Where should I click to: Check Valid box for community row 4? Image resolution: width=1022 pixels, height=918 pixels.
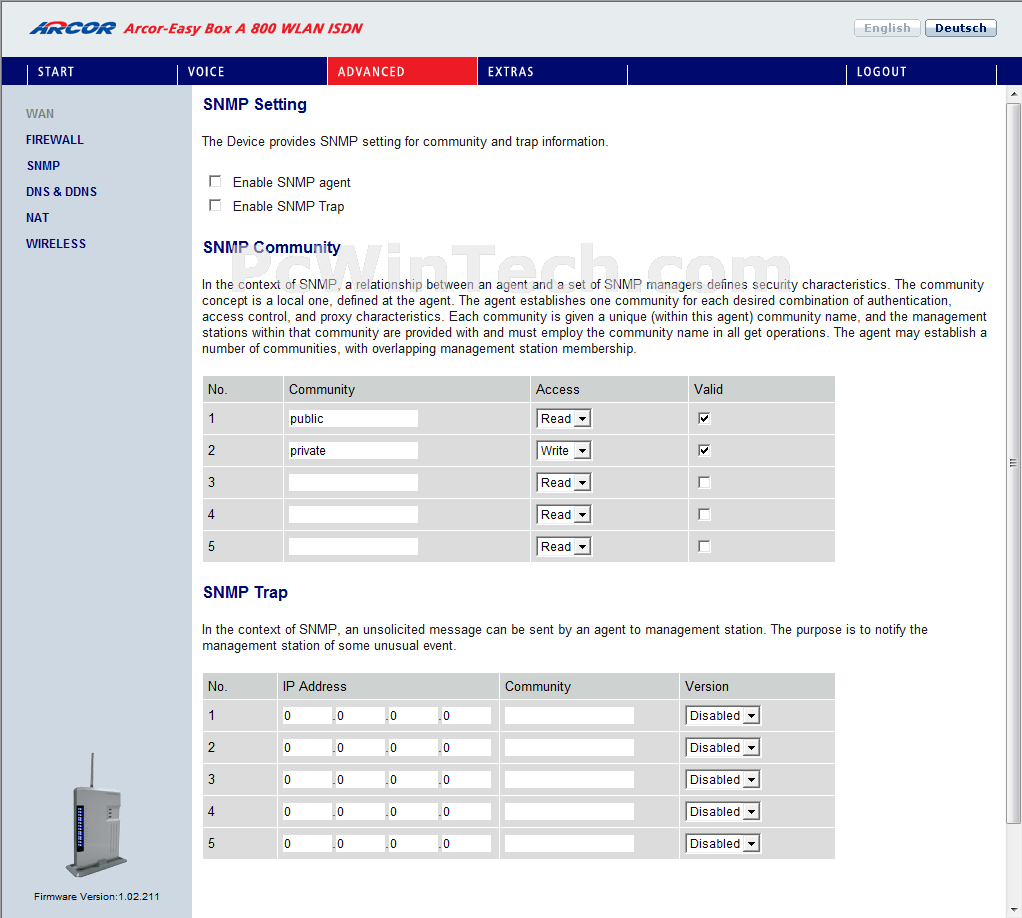704,514
